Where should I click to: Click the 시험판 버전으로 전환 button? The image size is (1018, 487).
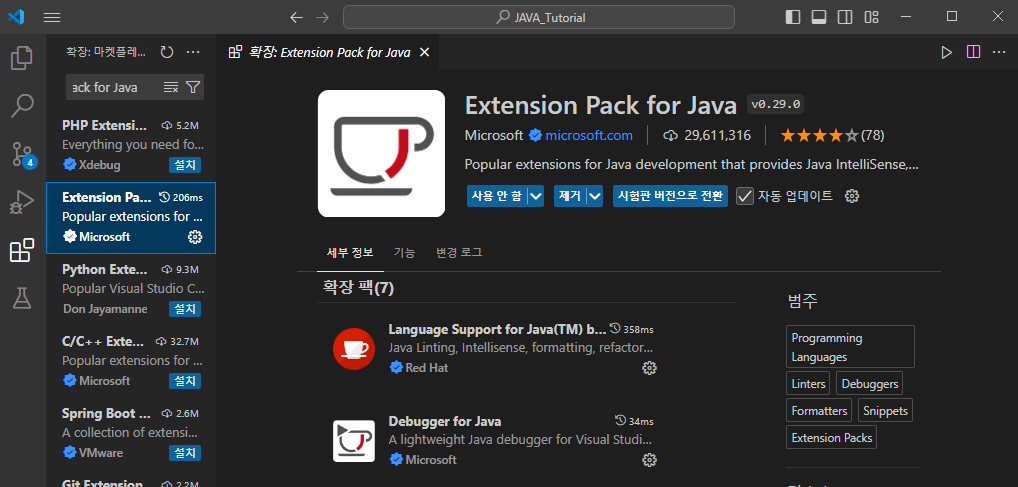(x=670, y=196)
